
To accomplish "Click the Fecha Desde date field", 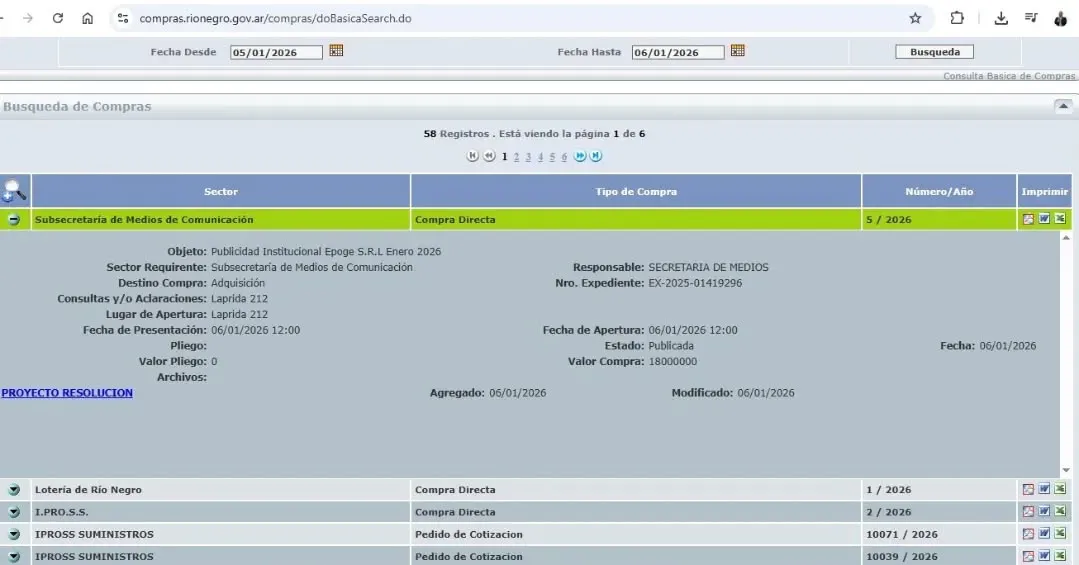I will tap(276, 53).
